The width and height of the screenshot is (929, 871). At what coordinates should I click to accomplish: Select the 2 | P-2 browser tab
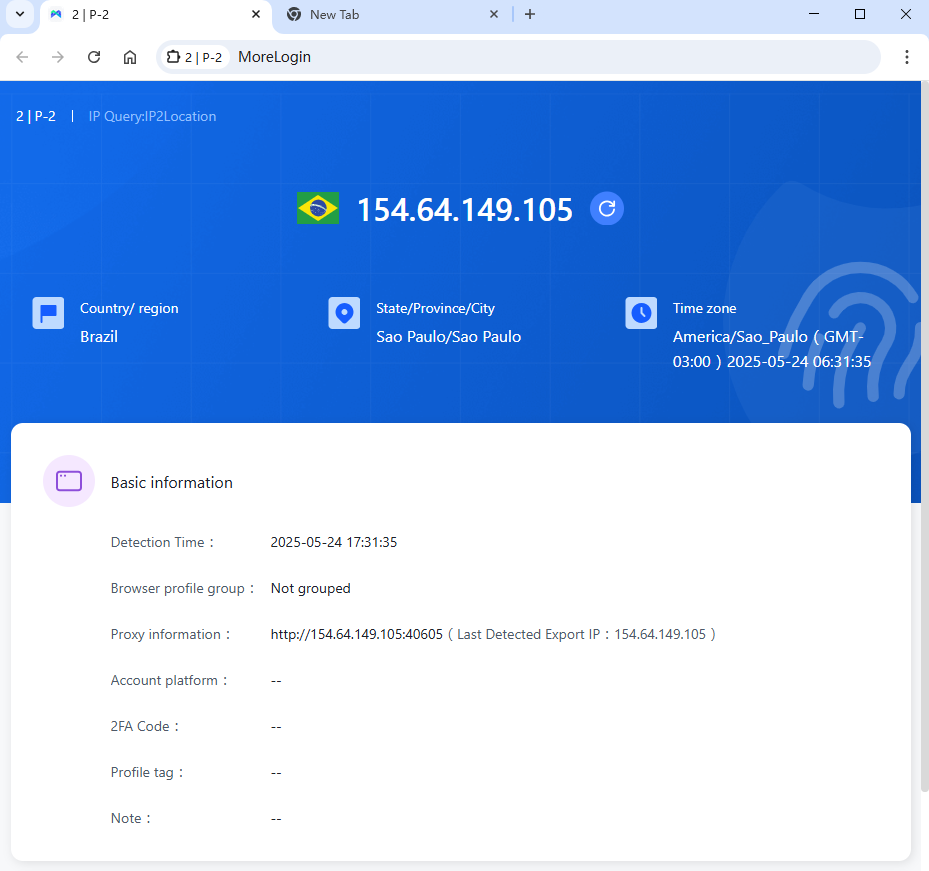pos(150,15)
